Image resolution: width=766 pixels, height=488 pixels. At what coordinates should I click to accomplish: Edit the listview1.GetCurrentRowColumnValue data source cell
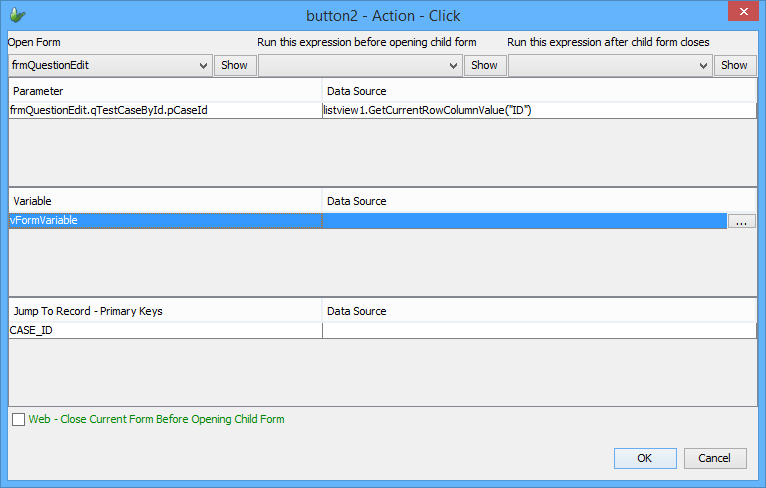point(538,111)
